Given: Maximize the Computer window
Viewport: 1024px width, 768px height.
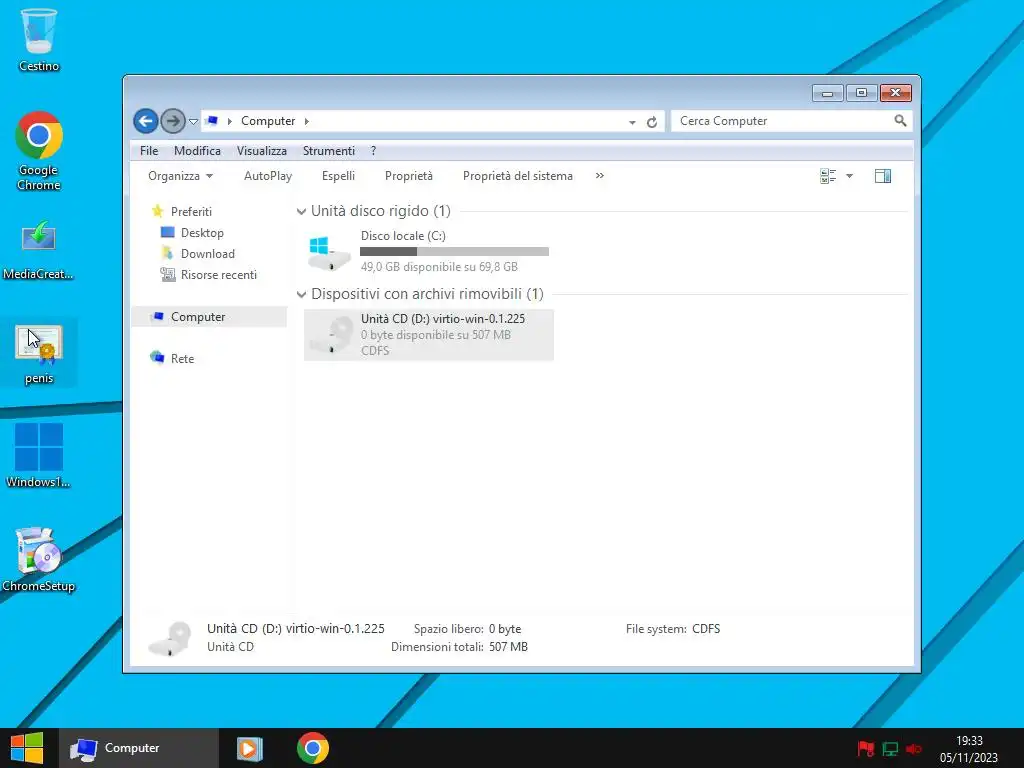Looking at the screenshot, I should pyautogui.click(x=861, y=93).
